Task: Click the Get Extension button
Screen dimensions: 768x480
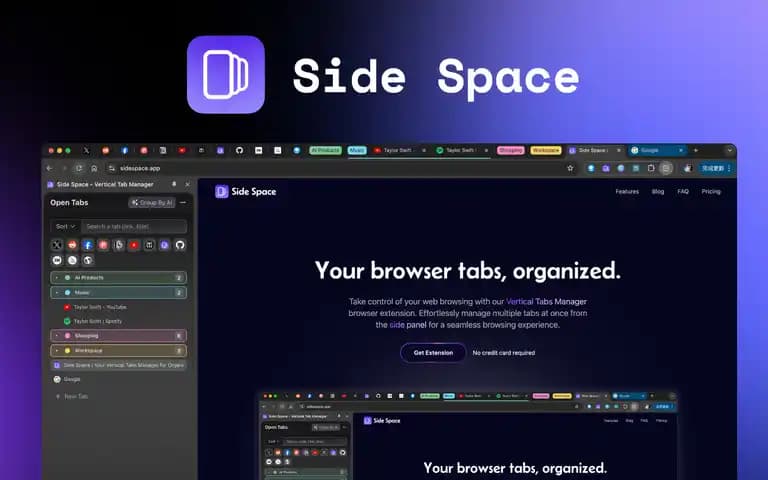Action: point(433,353)
